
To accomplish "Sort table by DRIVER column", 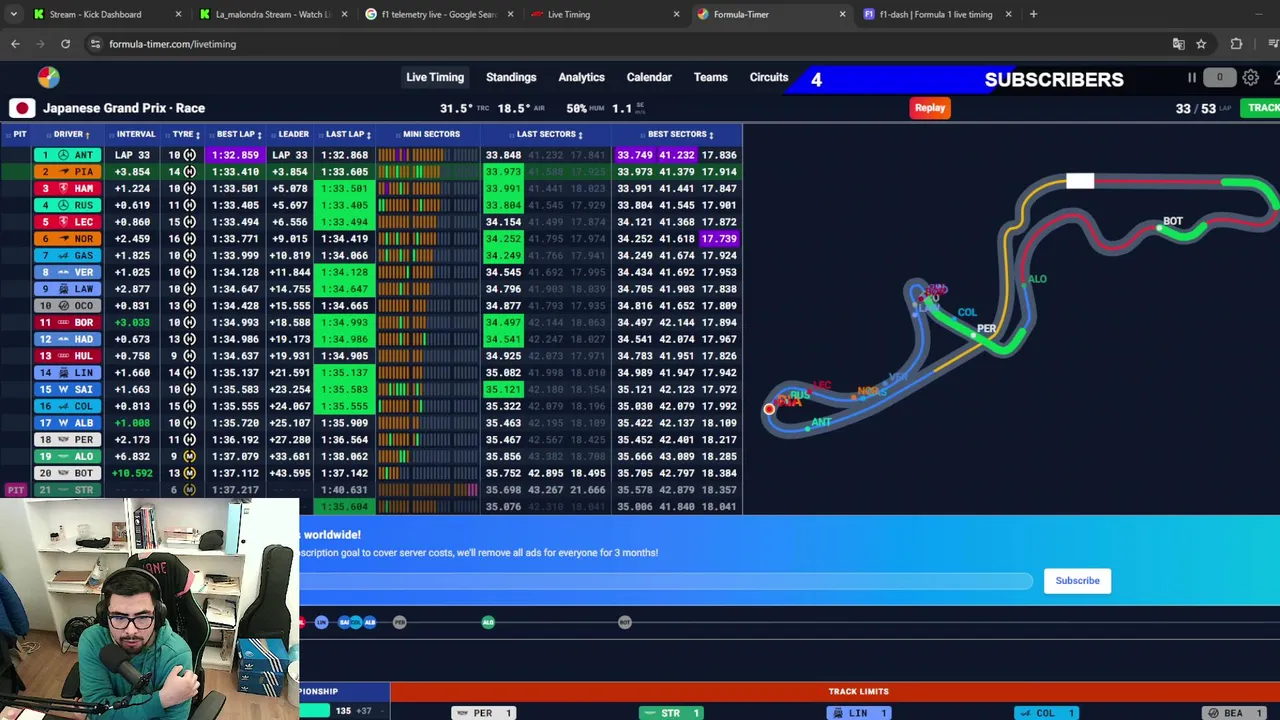I will [71, 134].
